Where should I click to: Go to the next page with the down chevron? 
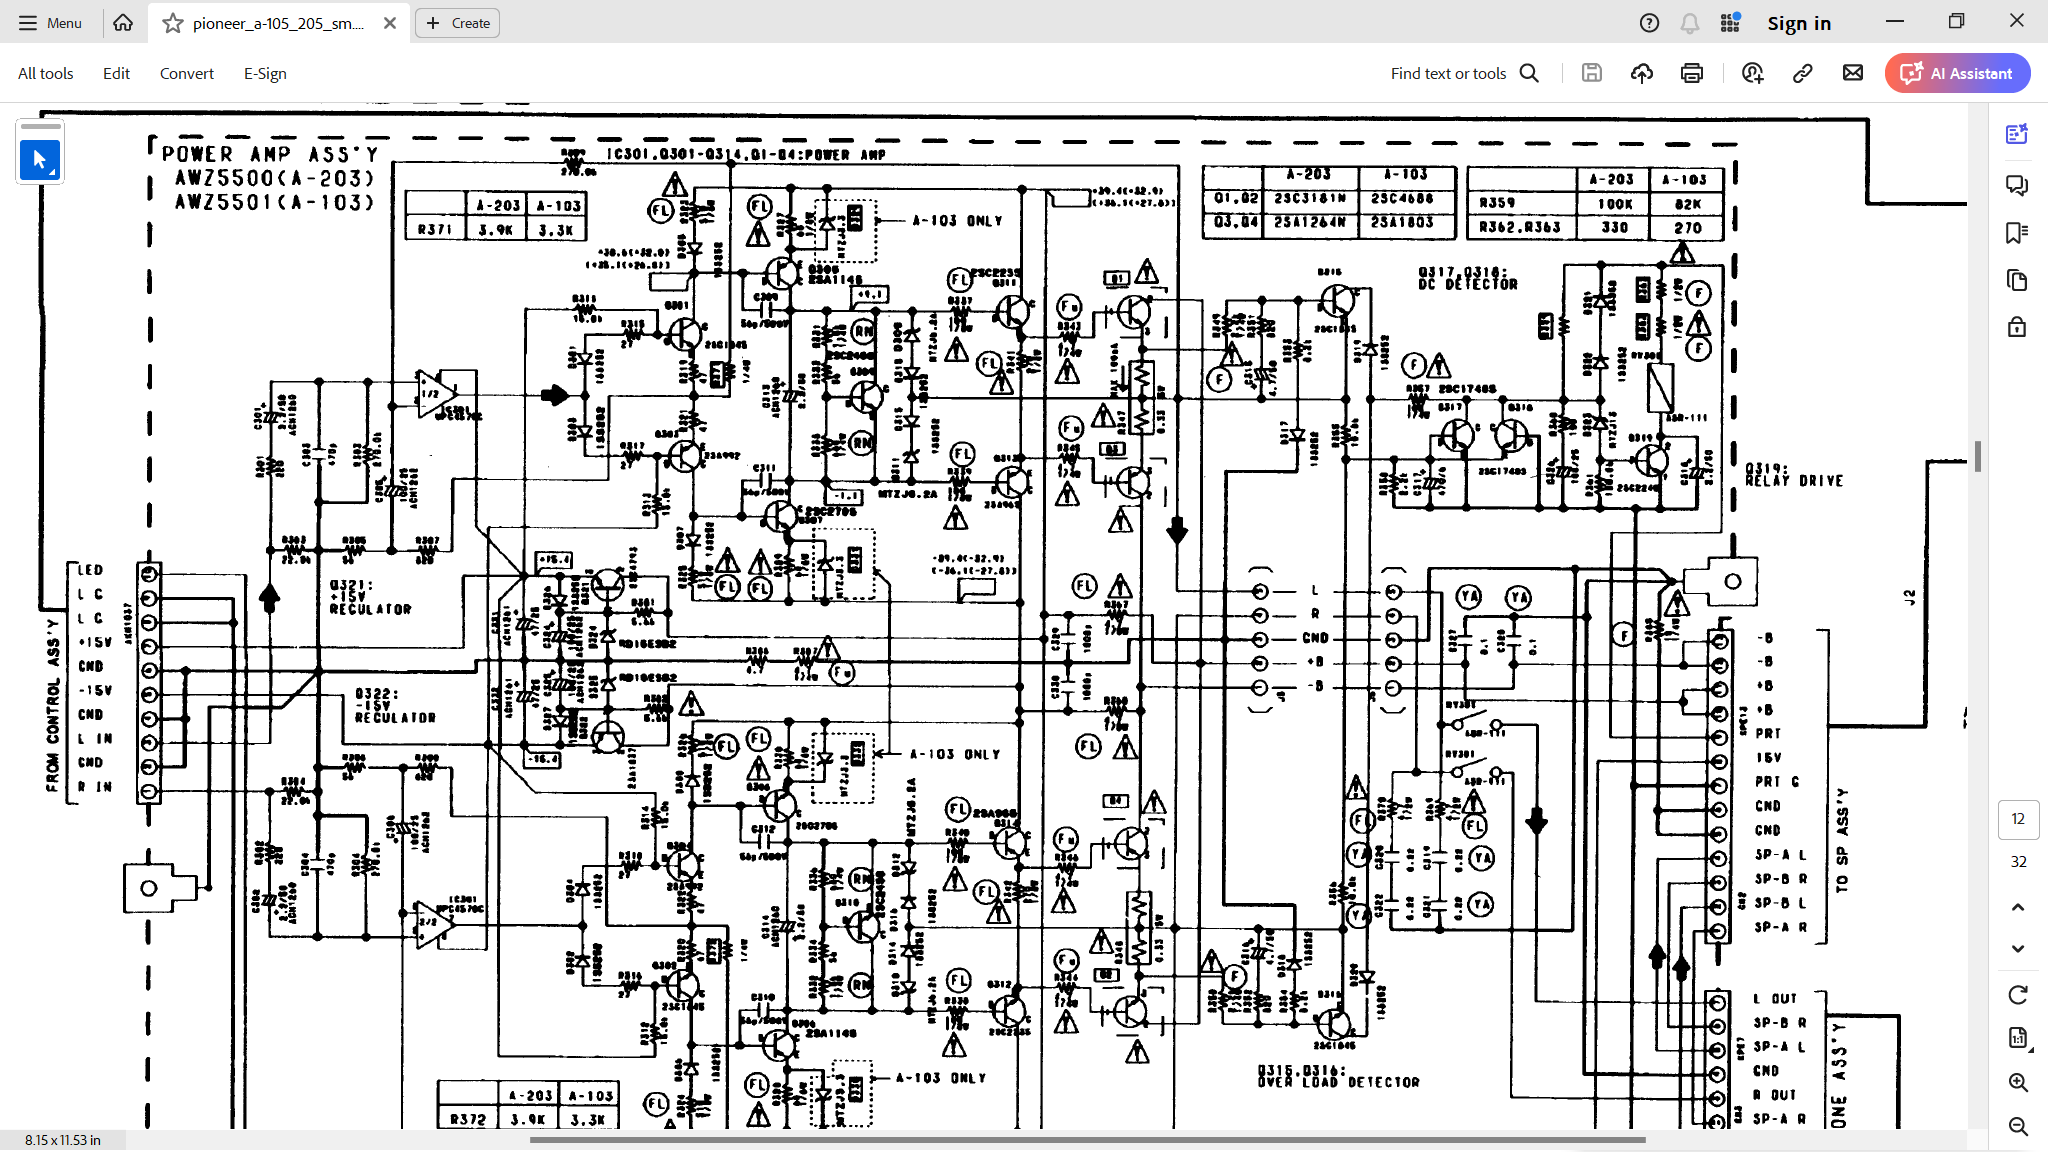click(x=2018, y=949)
